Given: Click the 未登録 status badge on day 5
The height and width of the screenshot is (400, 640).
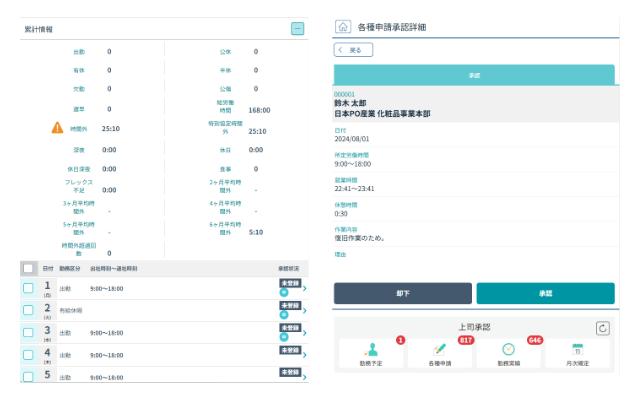Looking at the screenshot, I should point(290,372).
